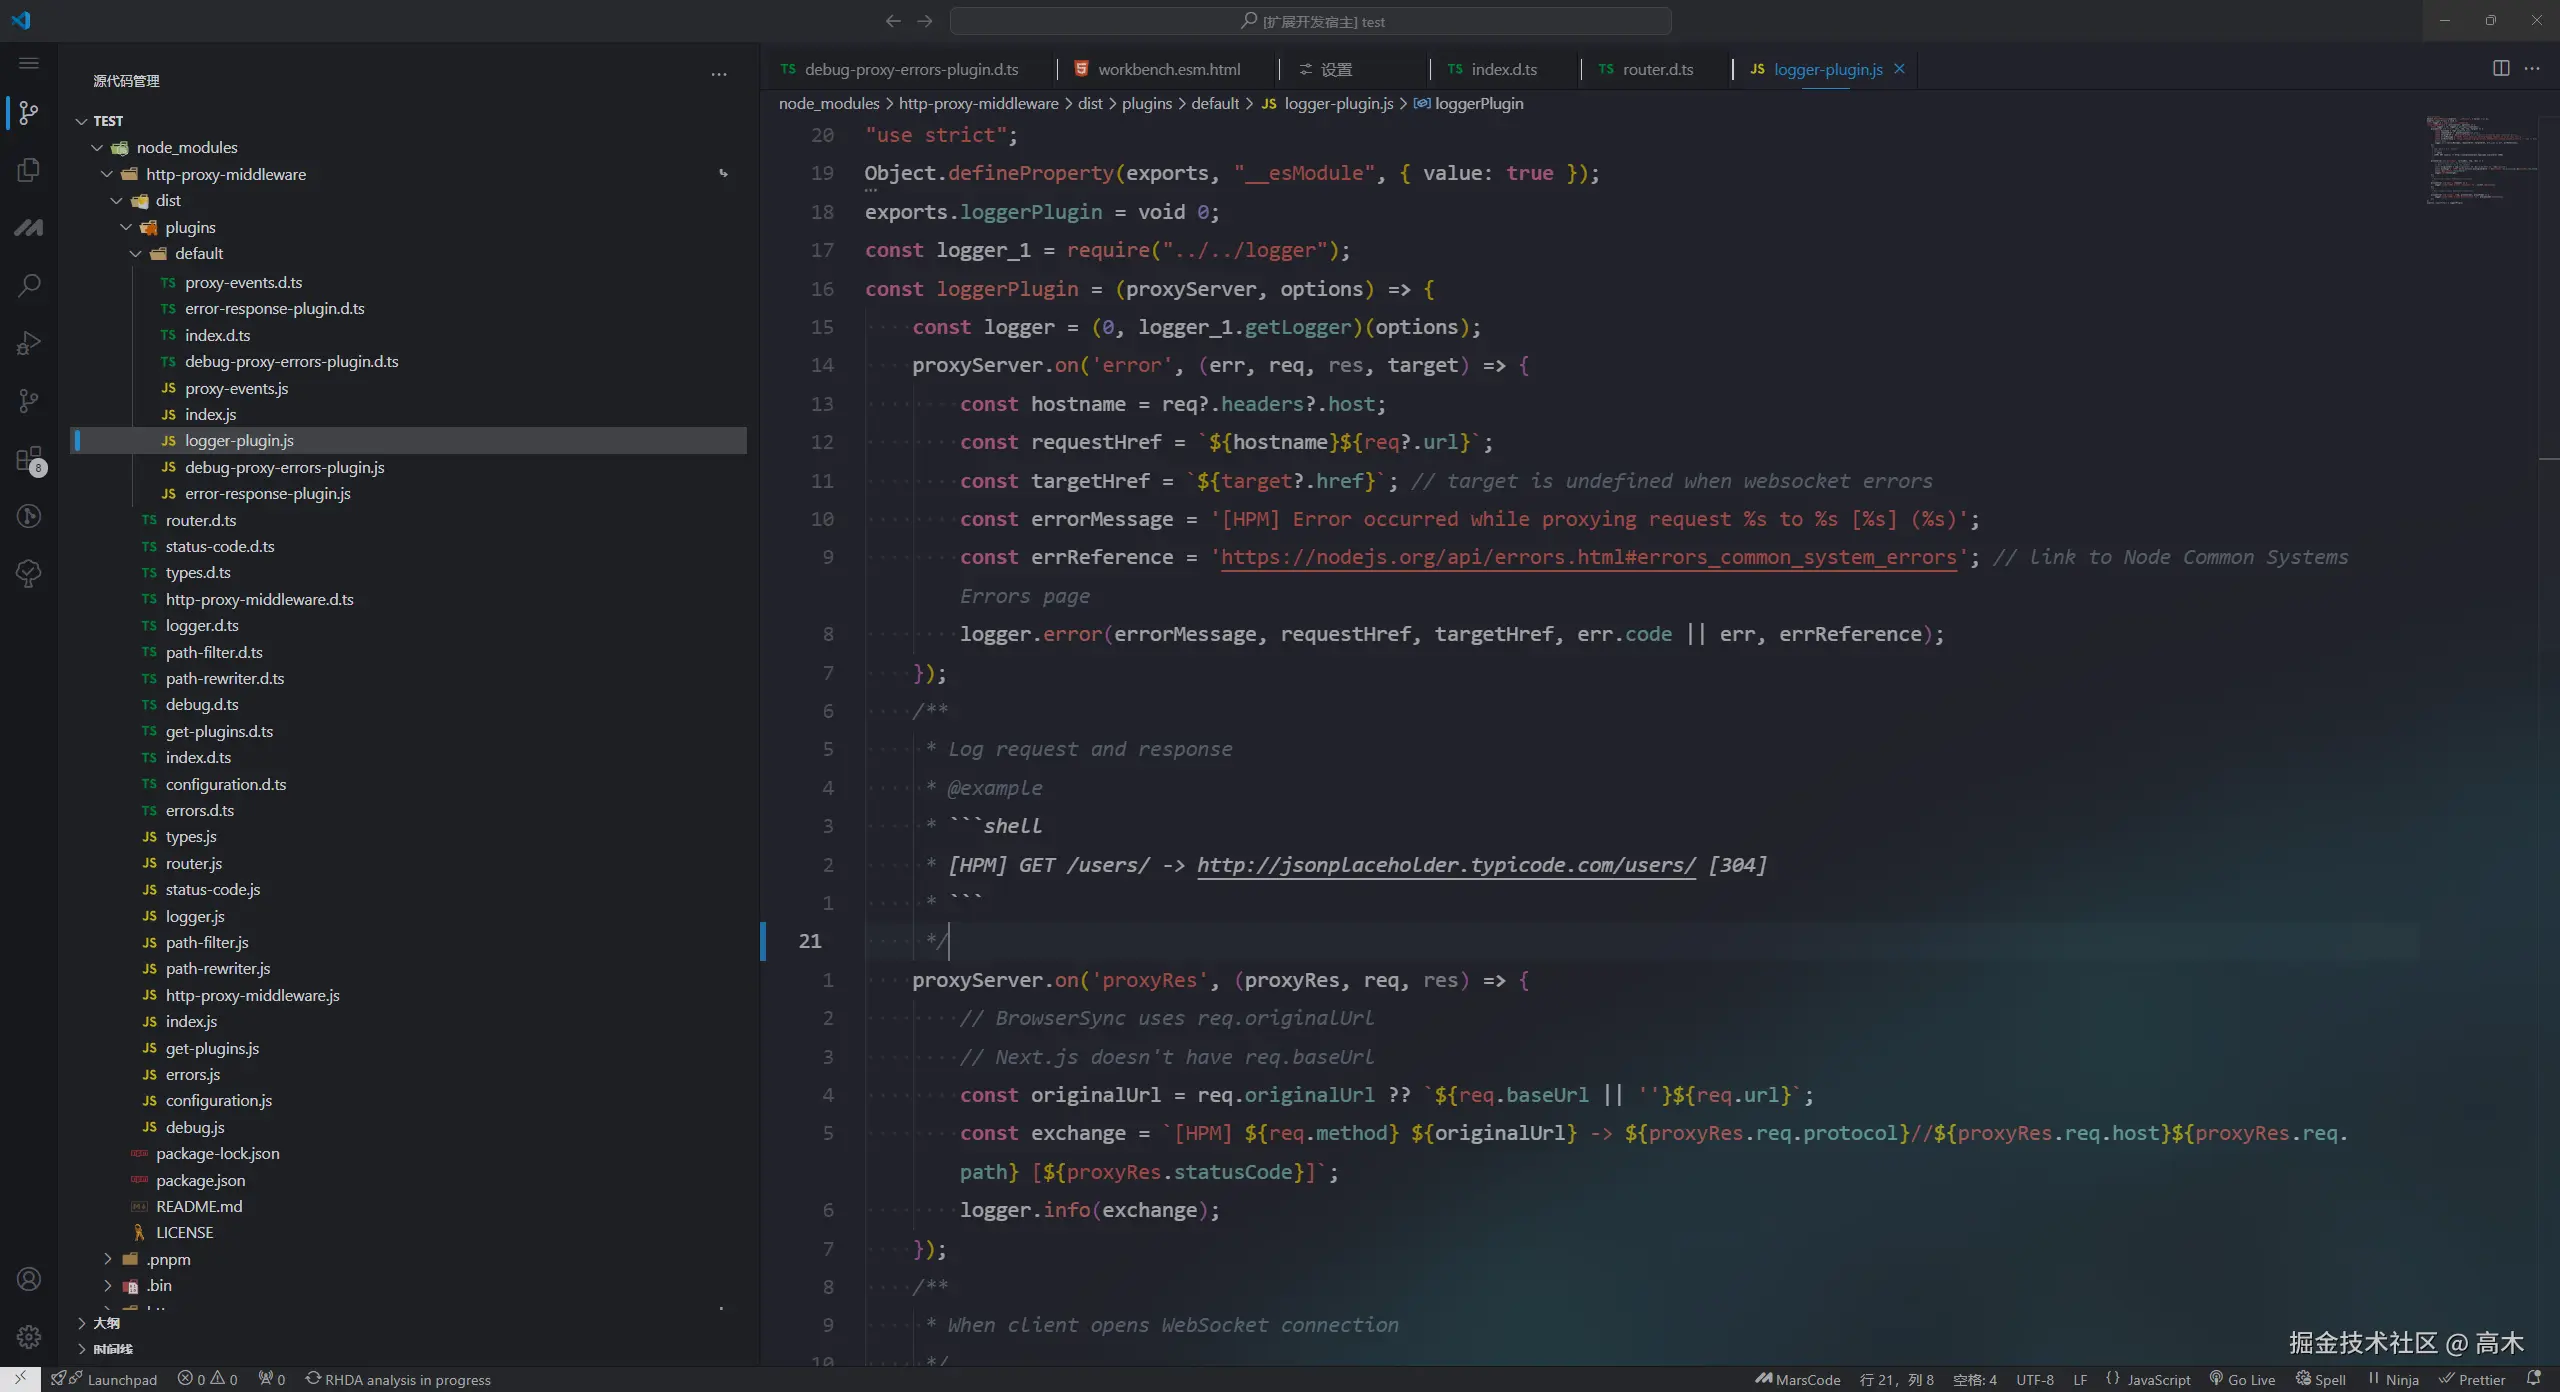The image size is (2560, 1392).
Task: Click the command center search box
Action: coord(1310,21)
